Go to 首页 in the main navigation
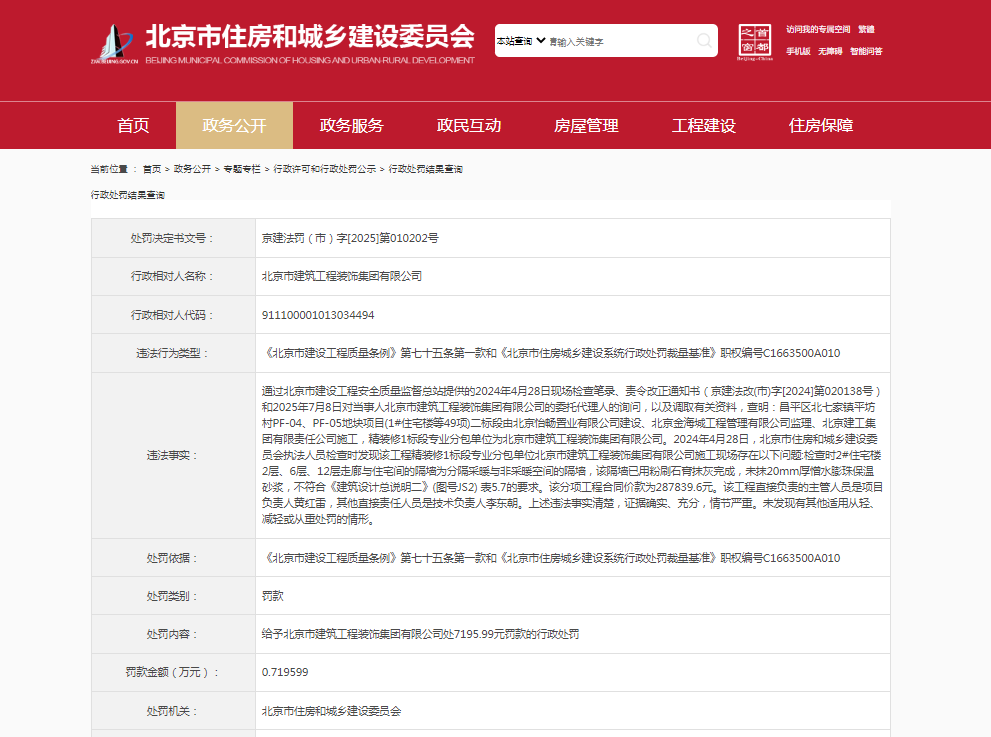 (133, 126)
